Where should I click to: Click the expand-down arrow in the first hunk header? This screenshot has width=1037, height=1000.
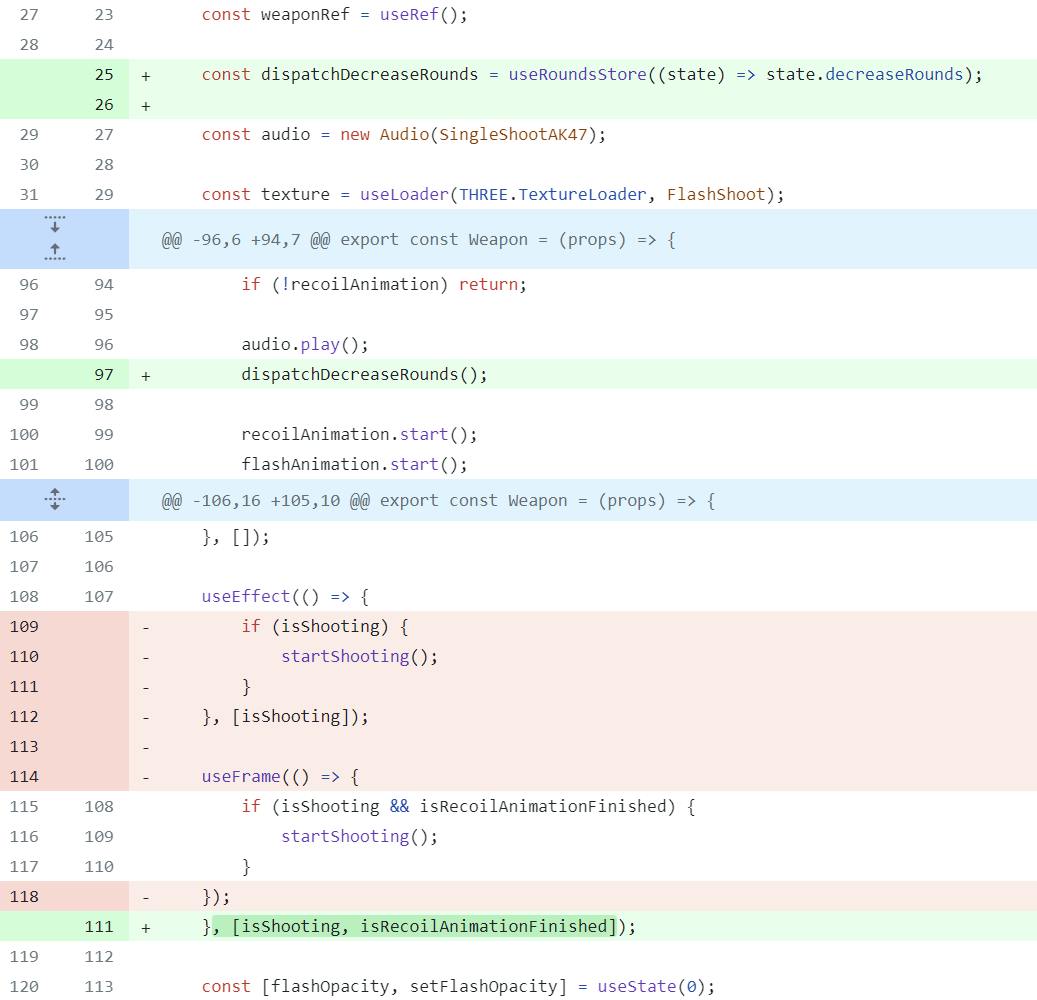55,224
